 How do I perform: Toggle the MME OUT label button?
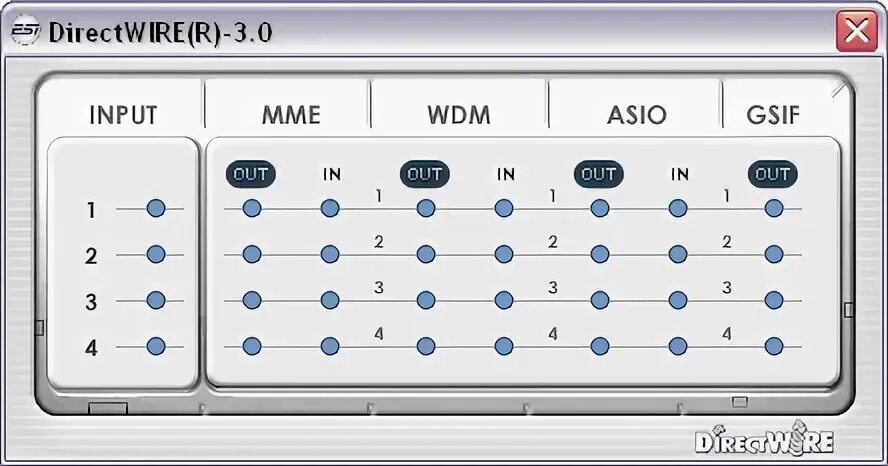(x=251, y=174)
